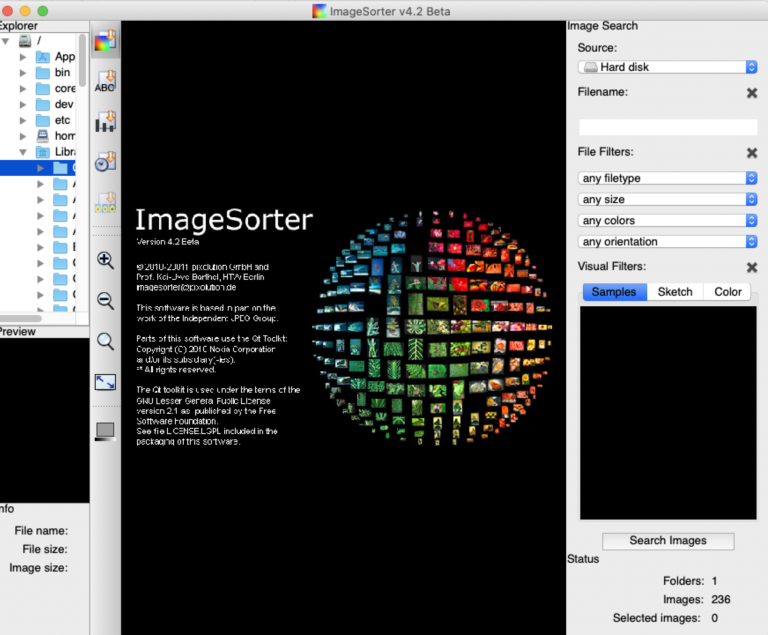Select the root drive '/' item

coord(30,41)
